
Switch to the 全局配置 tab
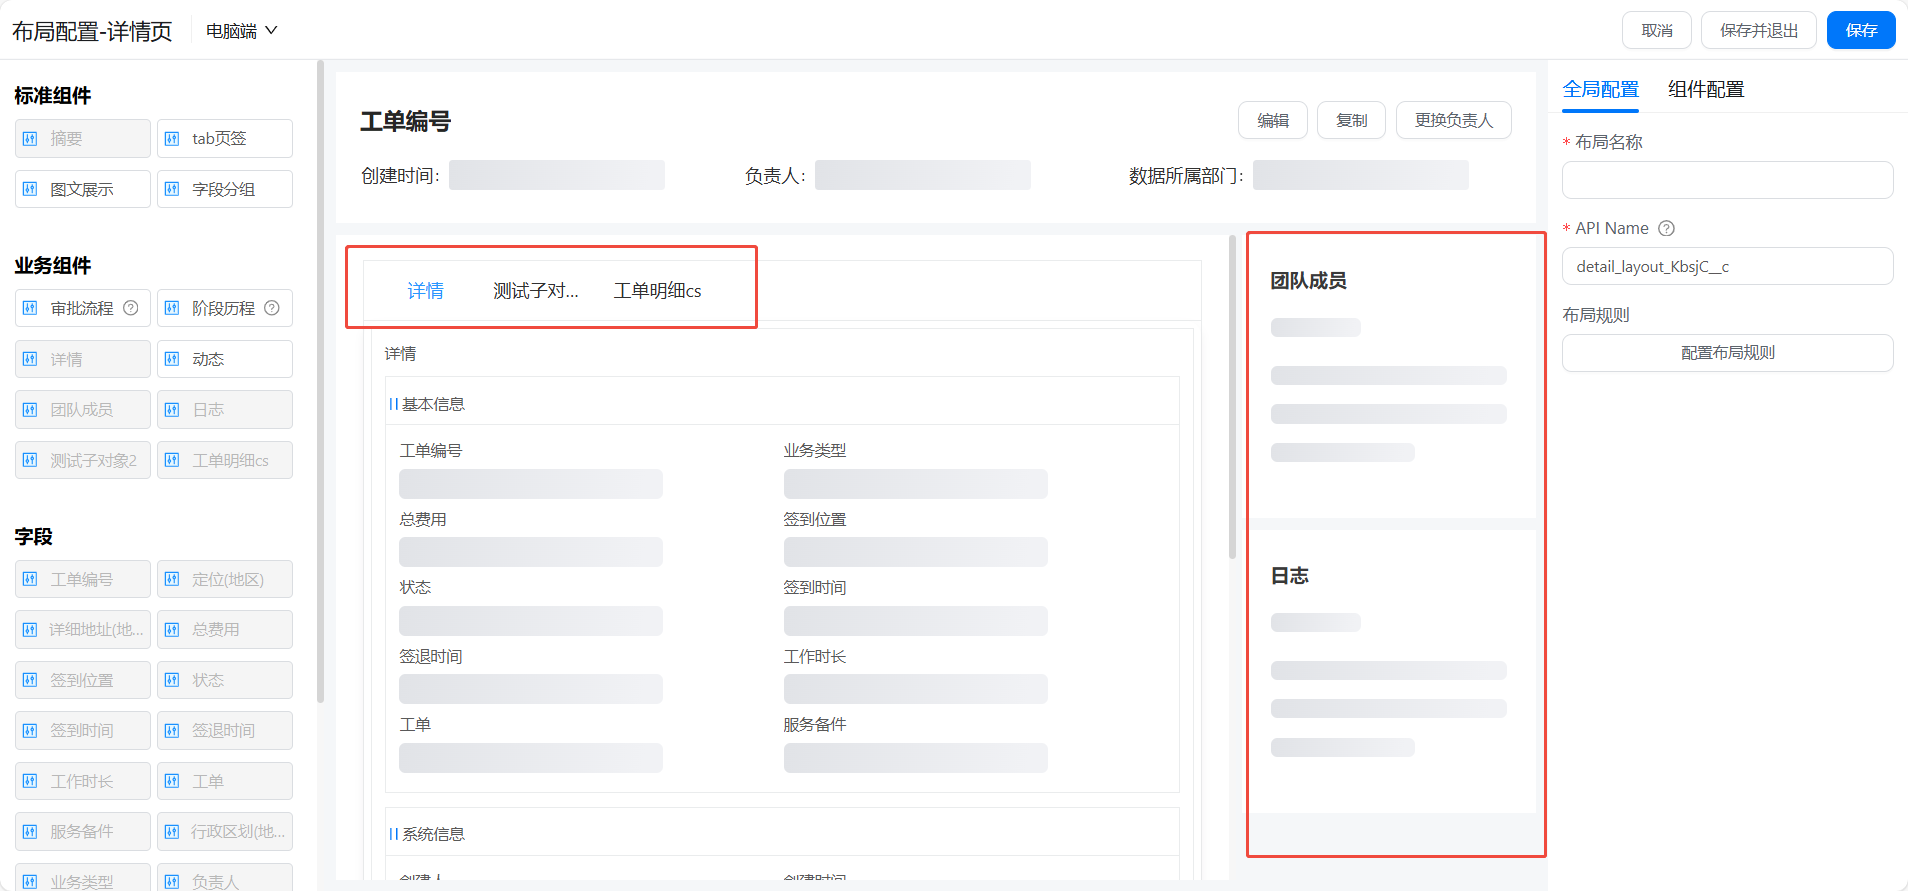click(1600, 90)
